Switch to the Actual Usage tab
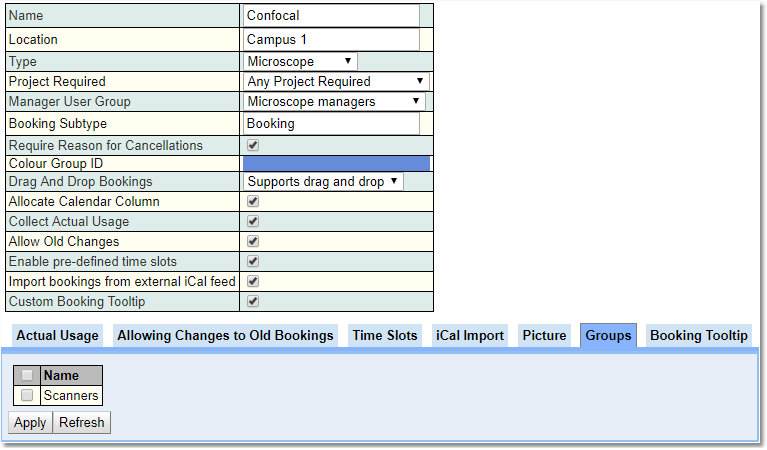Screen dimensions: 767x450 point(57,336)
